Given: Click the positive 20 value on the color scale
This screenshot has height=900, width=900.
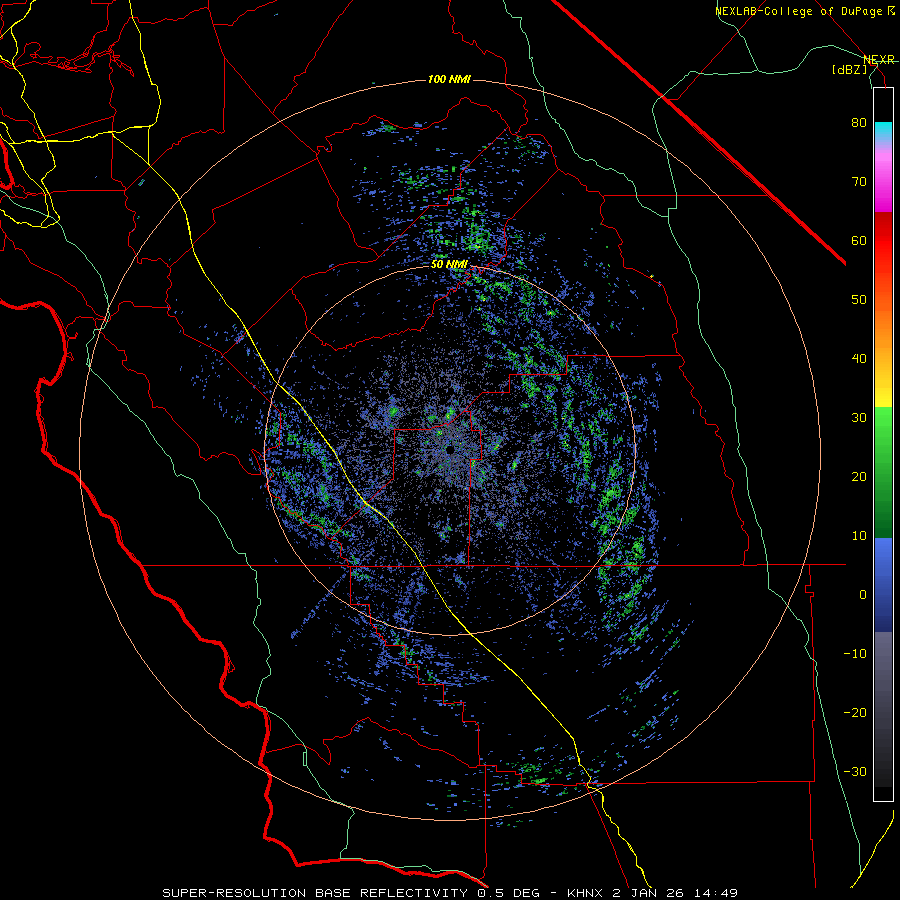Looking at the screenshot, I should (x=859, y=476).
